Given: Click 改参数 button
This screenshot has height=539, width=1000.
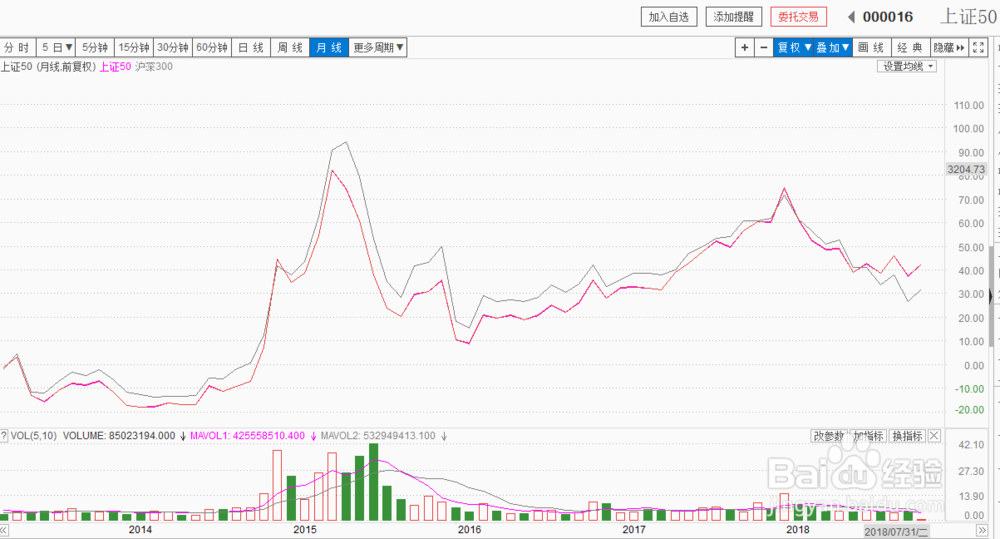Looking at the screenshot, I should tap(828, 436).
